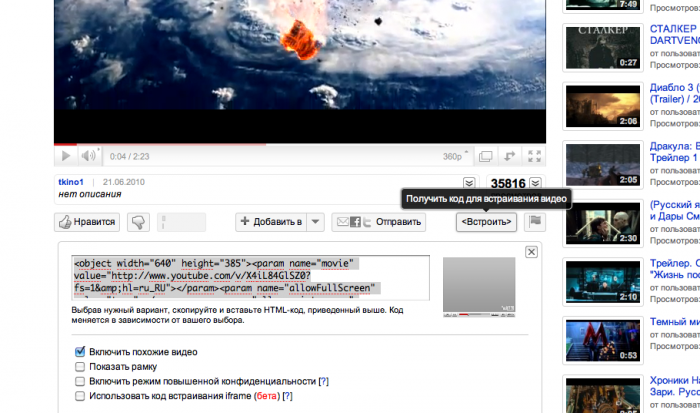
Task: Open the Дракула trailer thumbnail (2:05)
Action: [603, 165]
